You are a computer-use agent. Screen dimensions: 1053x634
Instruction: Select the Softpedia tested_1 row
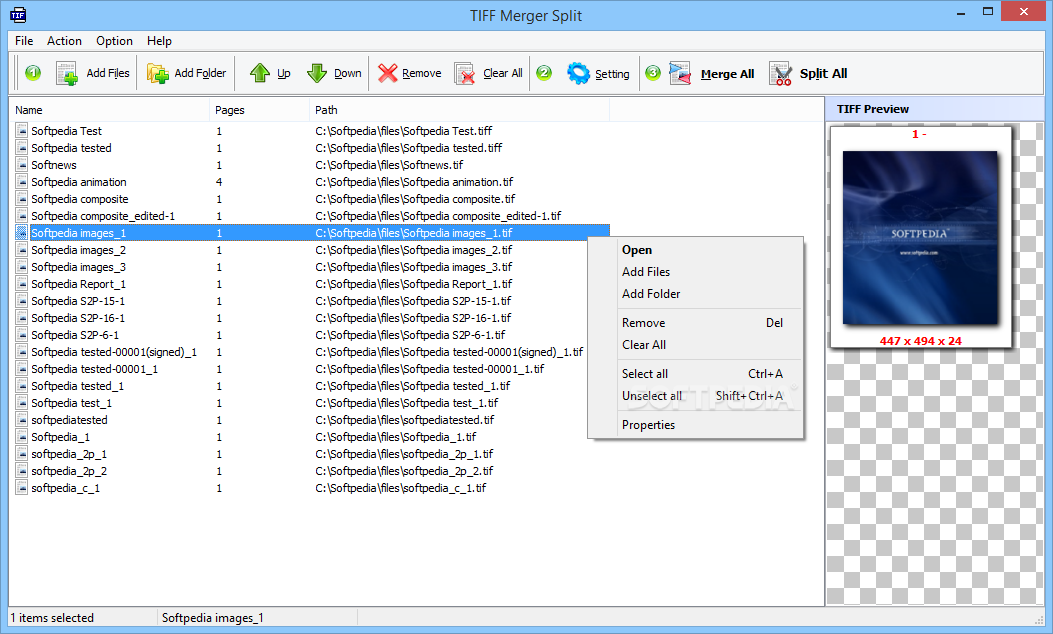pyautogui.click(x=312, y=386)
